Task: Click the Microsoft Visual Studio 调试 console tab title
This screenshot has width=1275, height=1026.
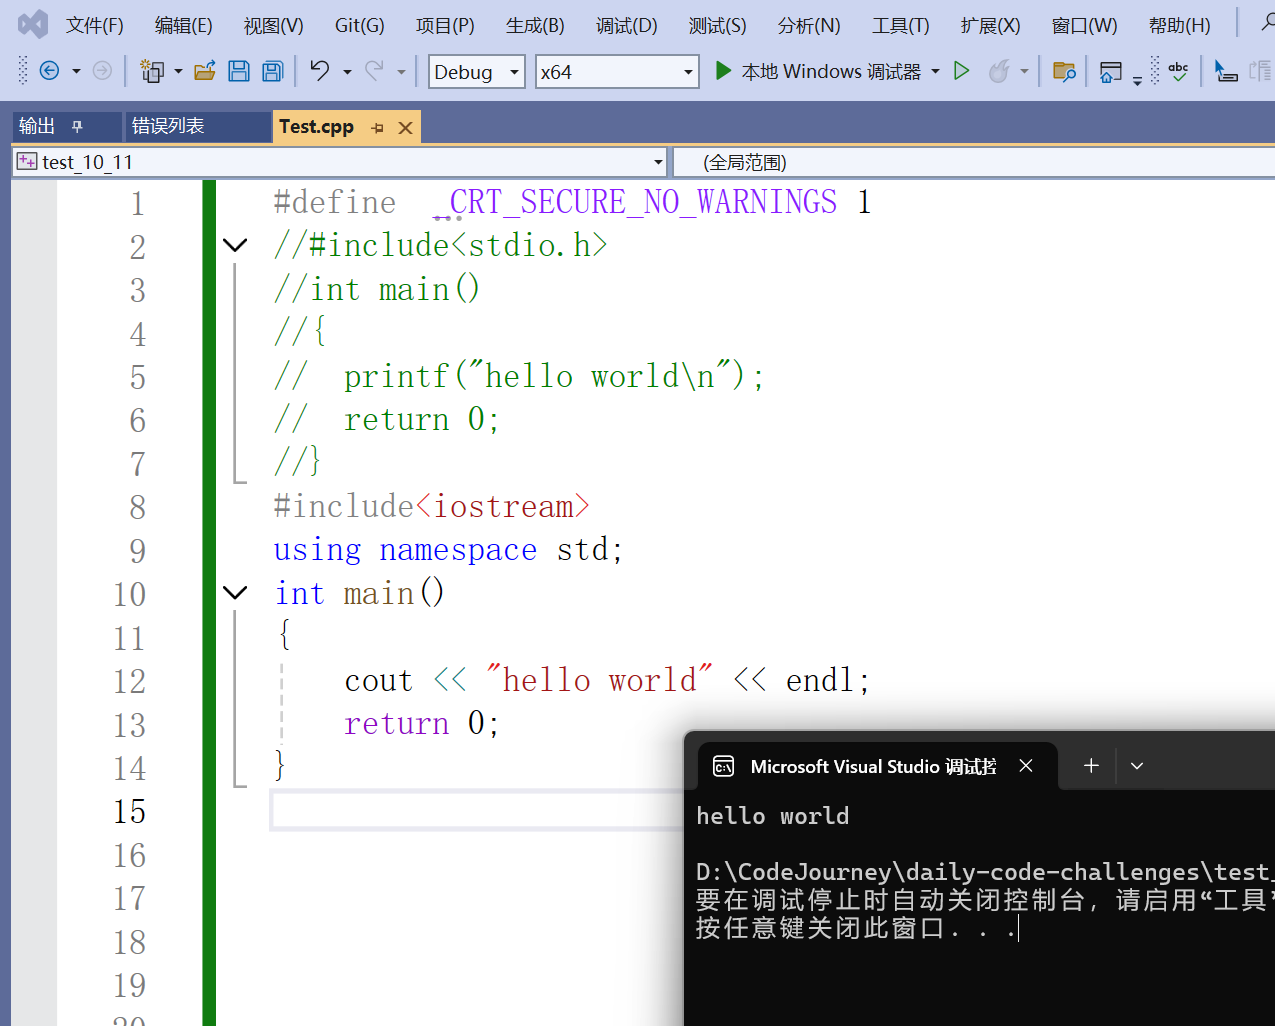Action: pos(873,766)
